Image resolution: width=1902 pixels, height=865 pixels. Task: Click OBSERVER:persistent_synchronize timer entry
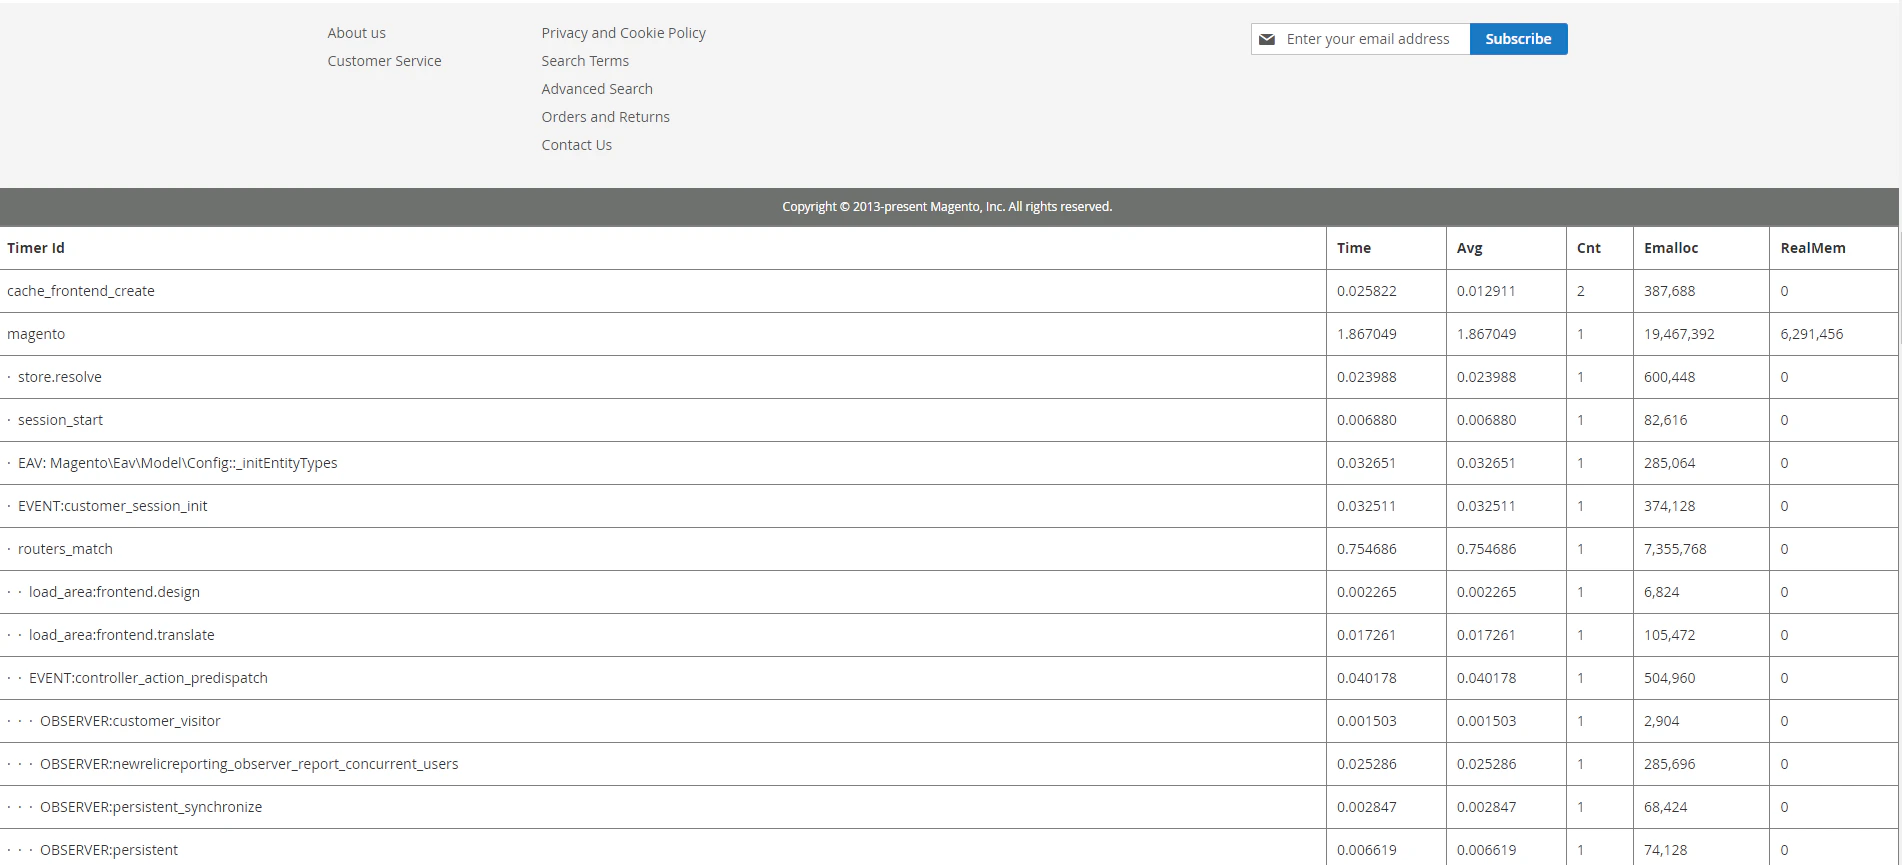point(151,807)
